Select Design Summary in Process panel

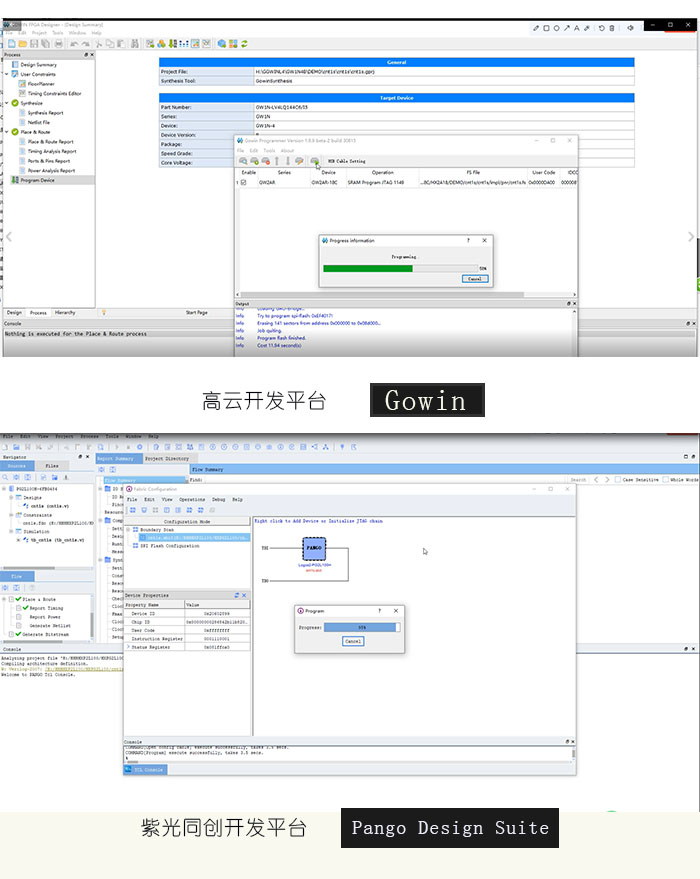pyautogui.click(x=38, y=64)
